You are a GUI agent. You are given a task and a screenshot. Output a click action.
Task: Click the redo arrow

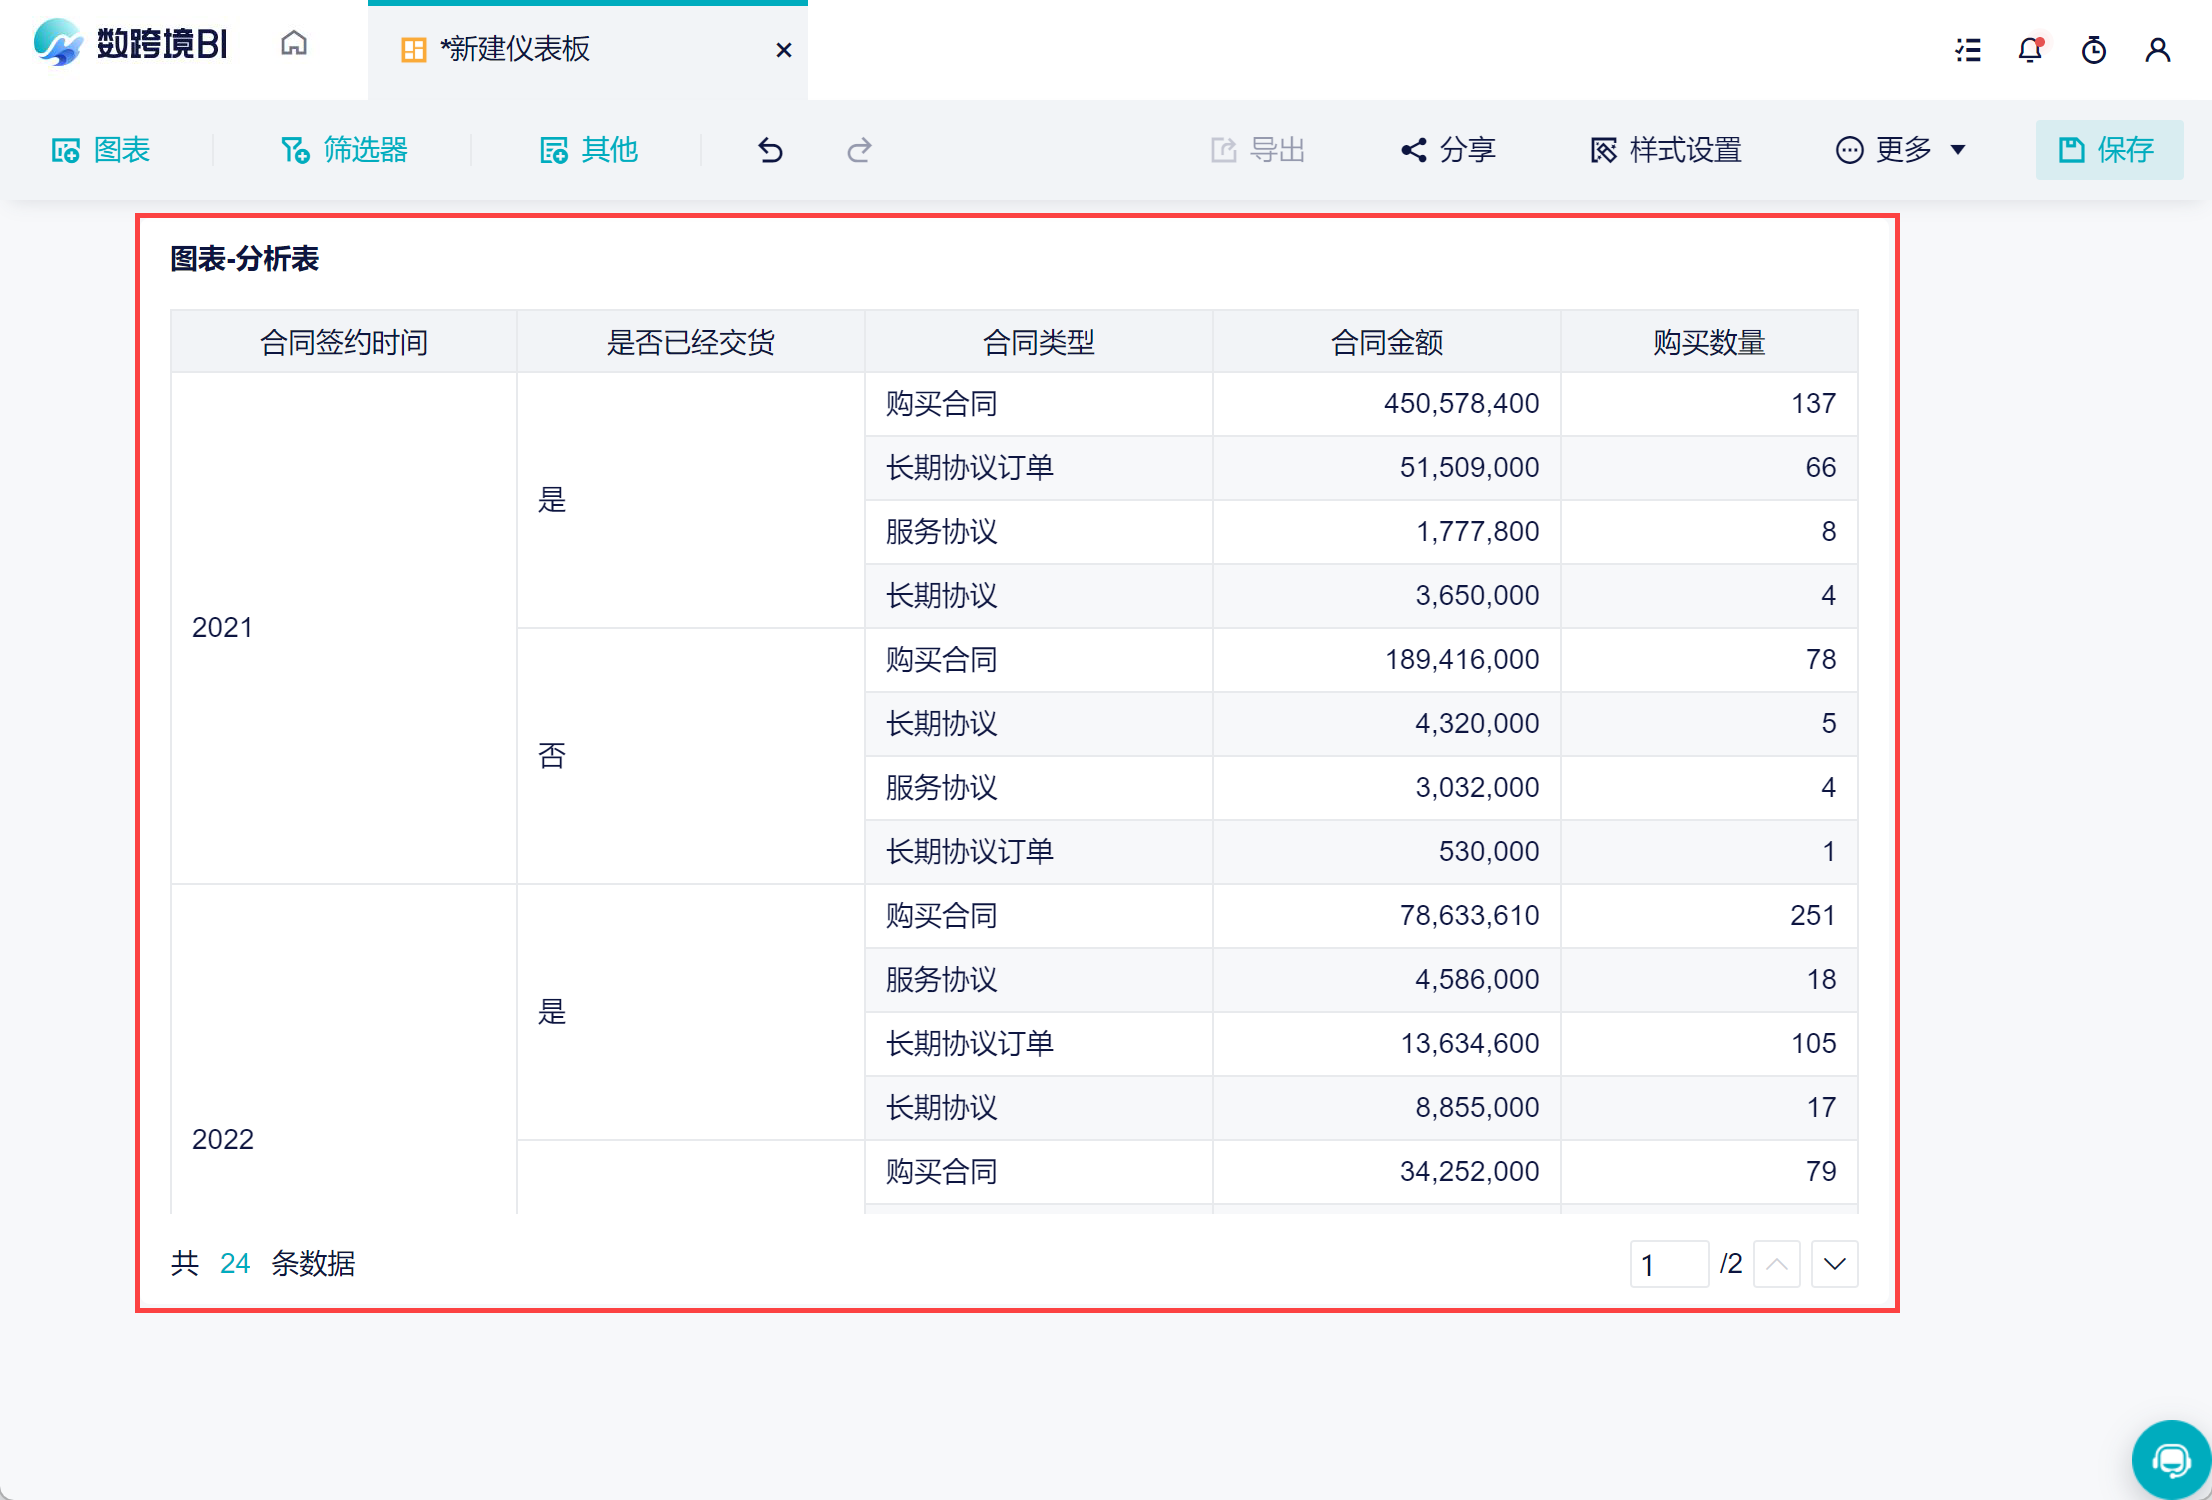tap(859, 150)
